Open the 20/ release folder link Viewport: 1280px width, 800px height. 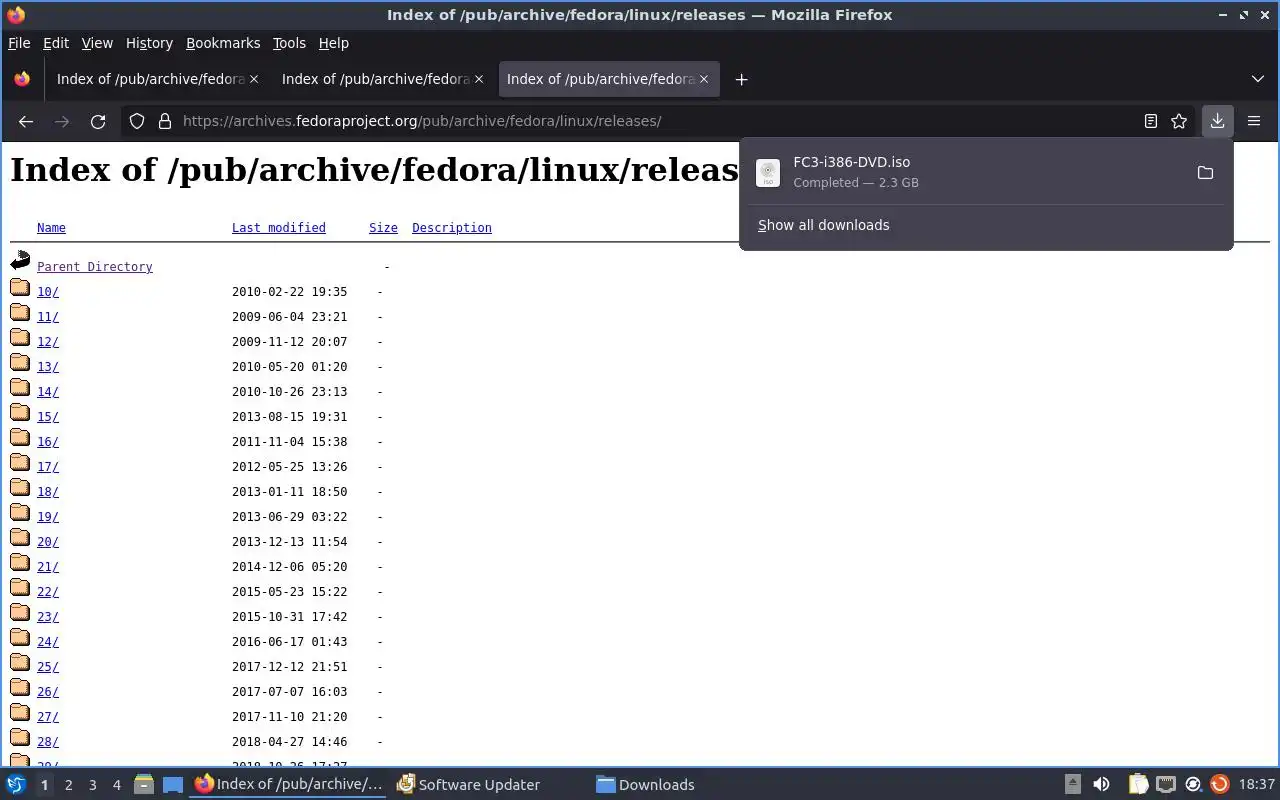(48, 542)
